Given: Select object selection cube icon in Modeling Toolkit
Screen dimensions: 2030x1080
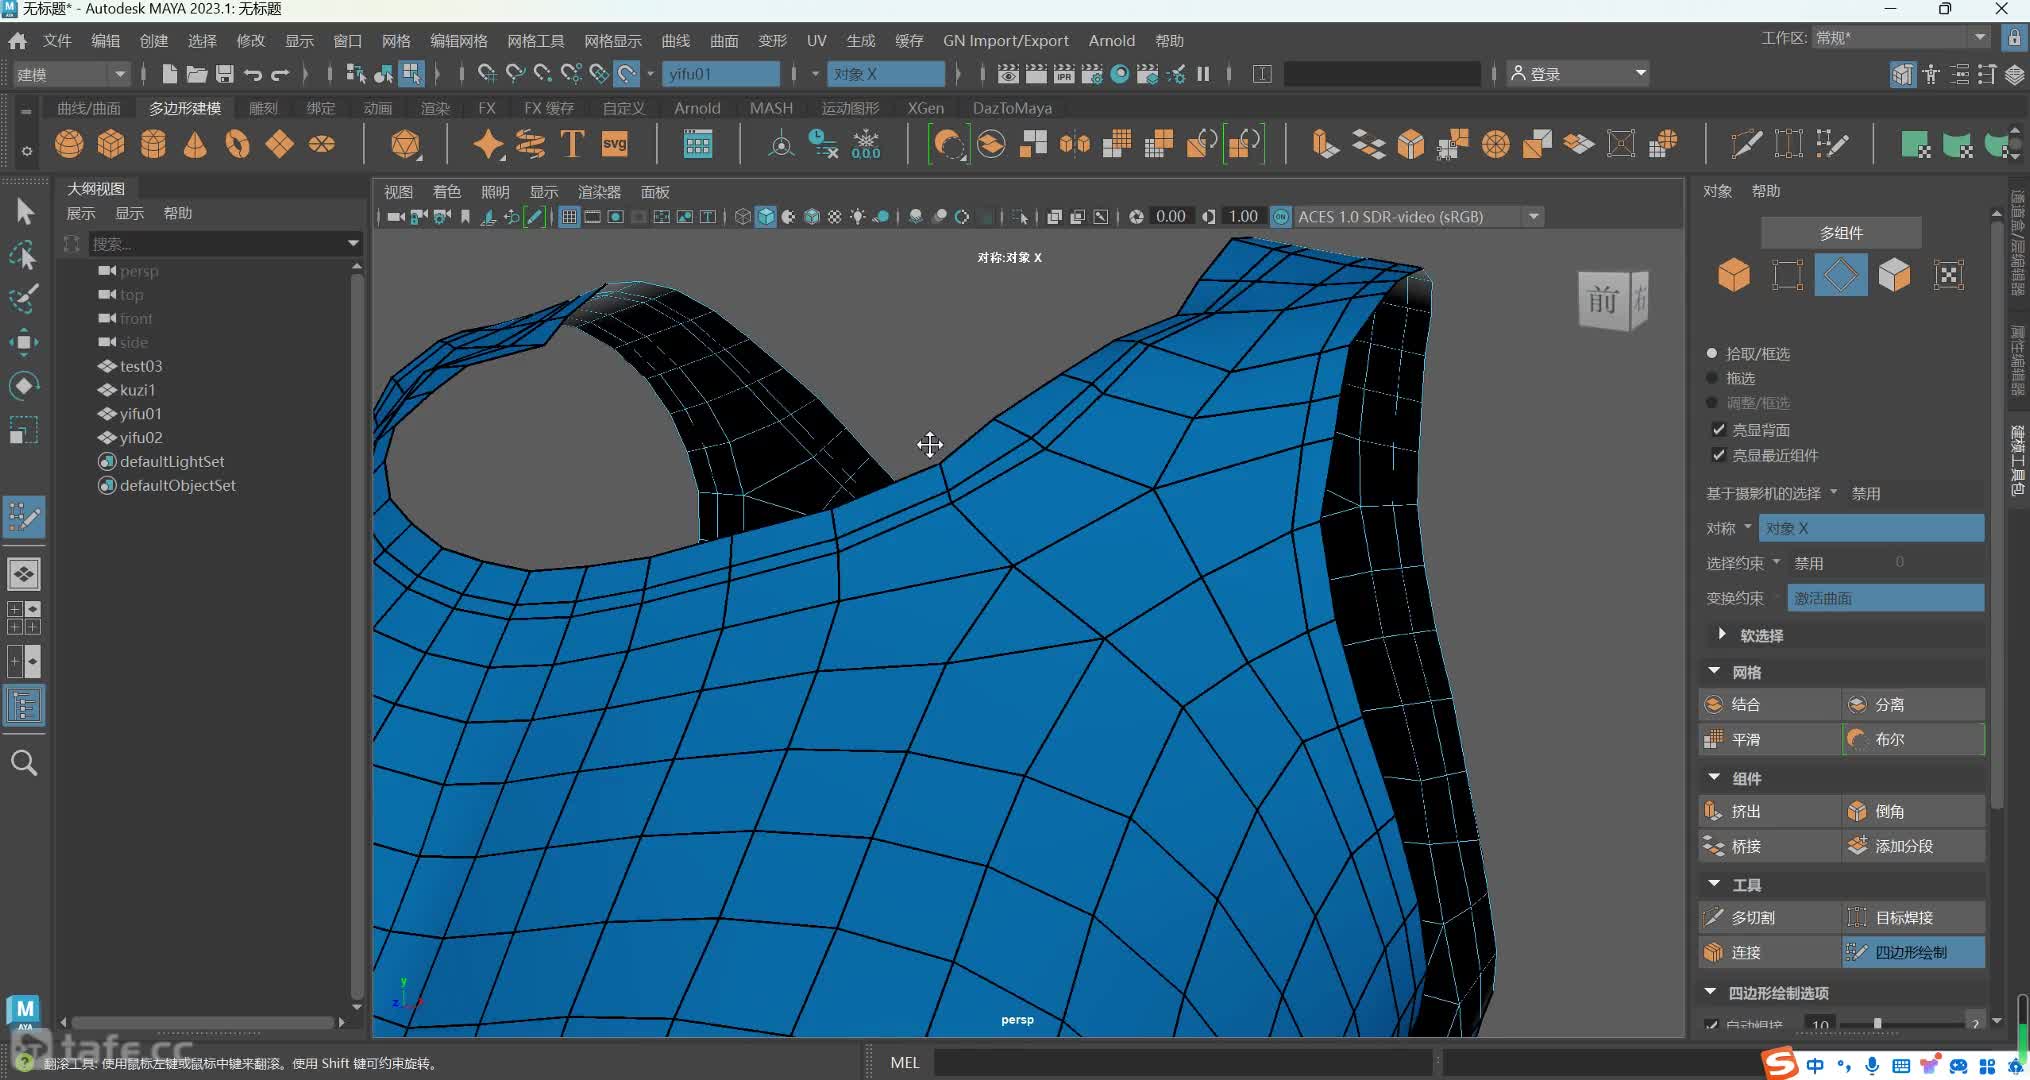Looking at the screenshot, I should coord(1734,275).
